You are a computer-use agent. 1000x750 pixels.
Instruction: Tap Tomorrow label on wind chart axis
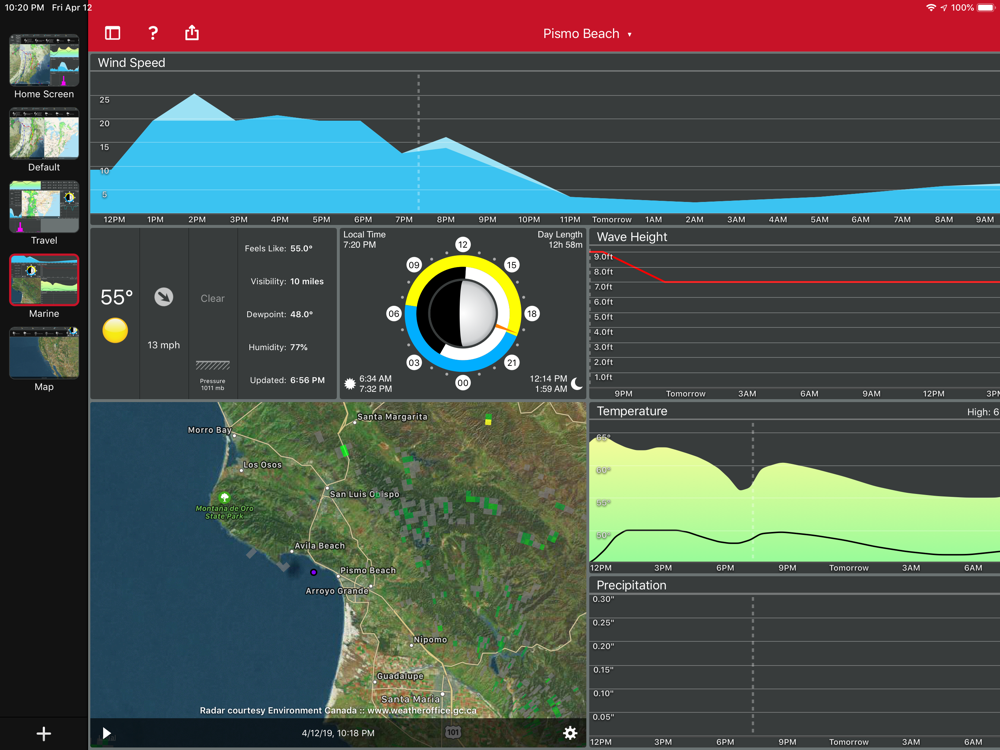pyautogui.click(x=612, y=219)
